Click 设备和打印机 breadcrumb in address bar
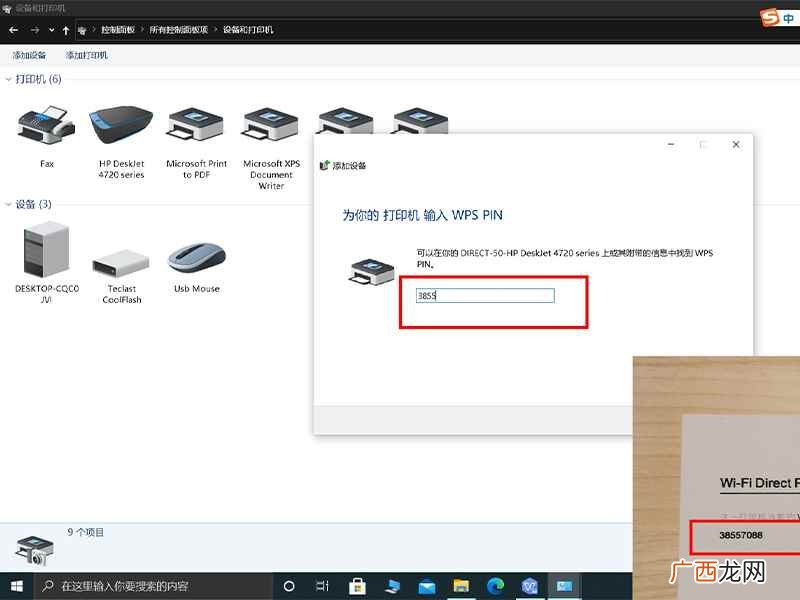This screenshot has width=800, height=600. (248, 30)
